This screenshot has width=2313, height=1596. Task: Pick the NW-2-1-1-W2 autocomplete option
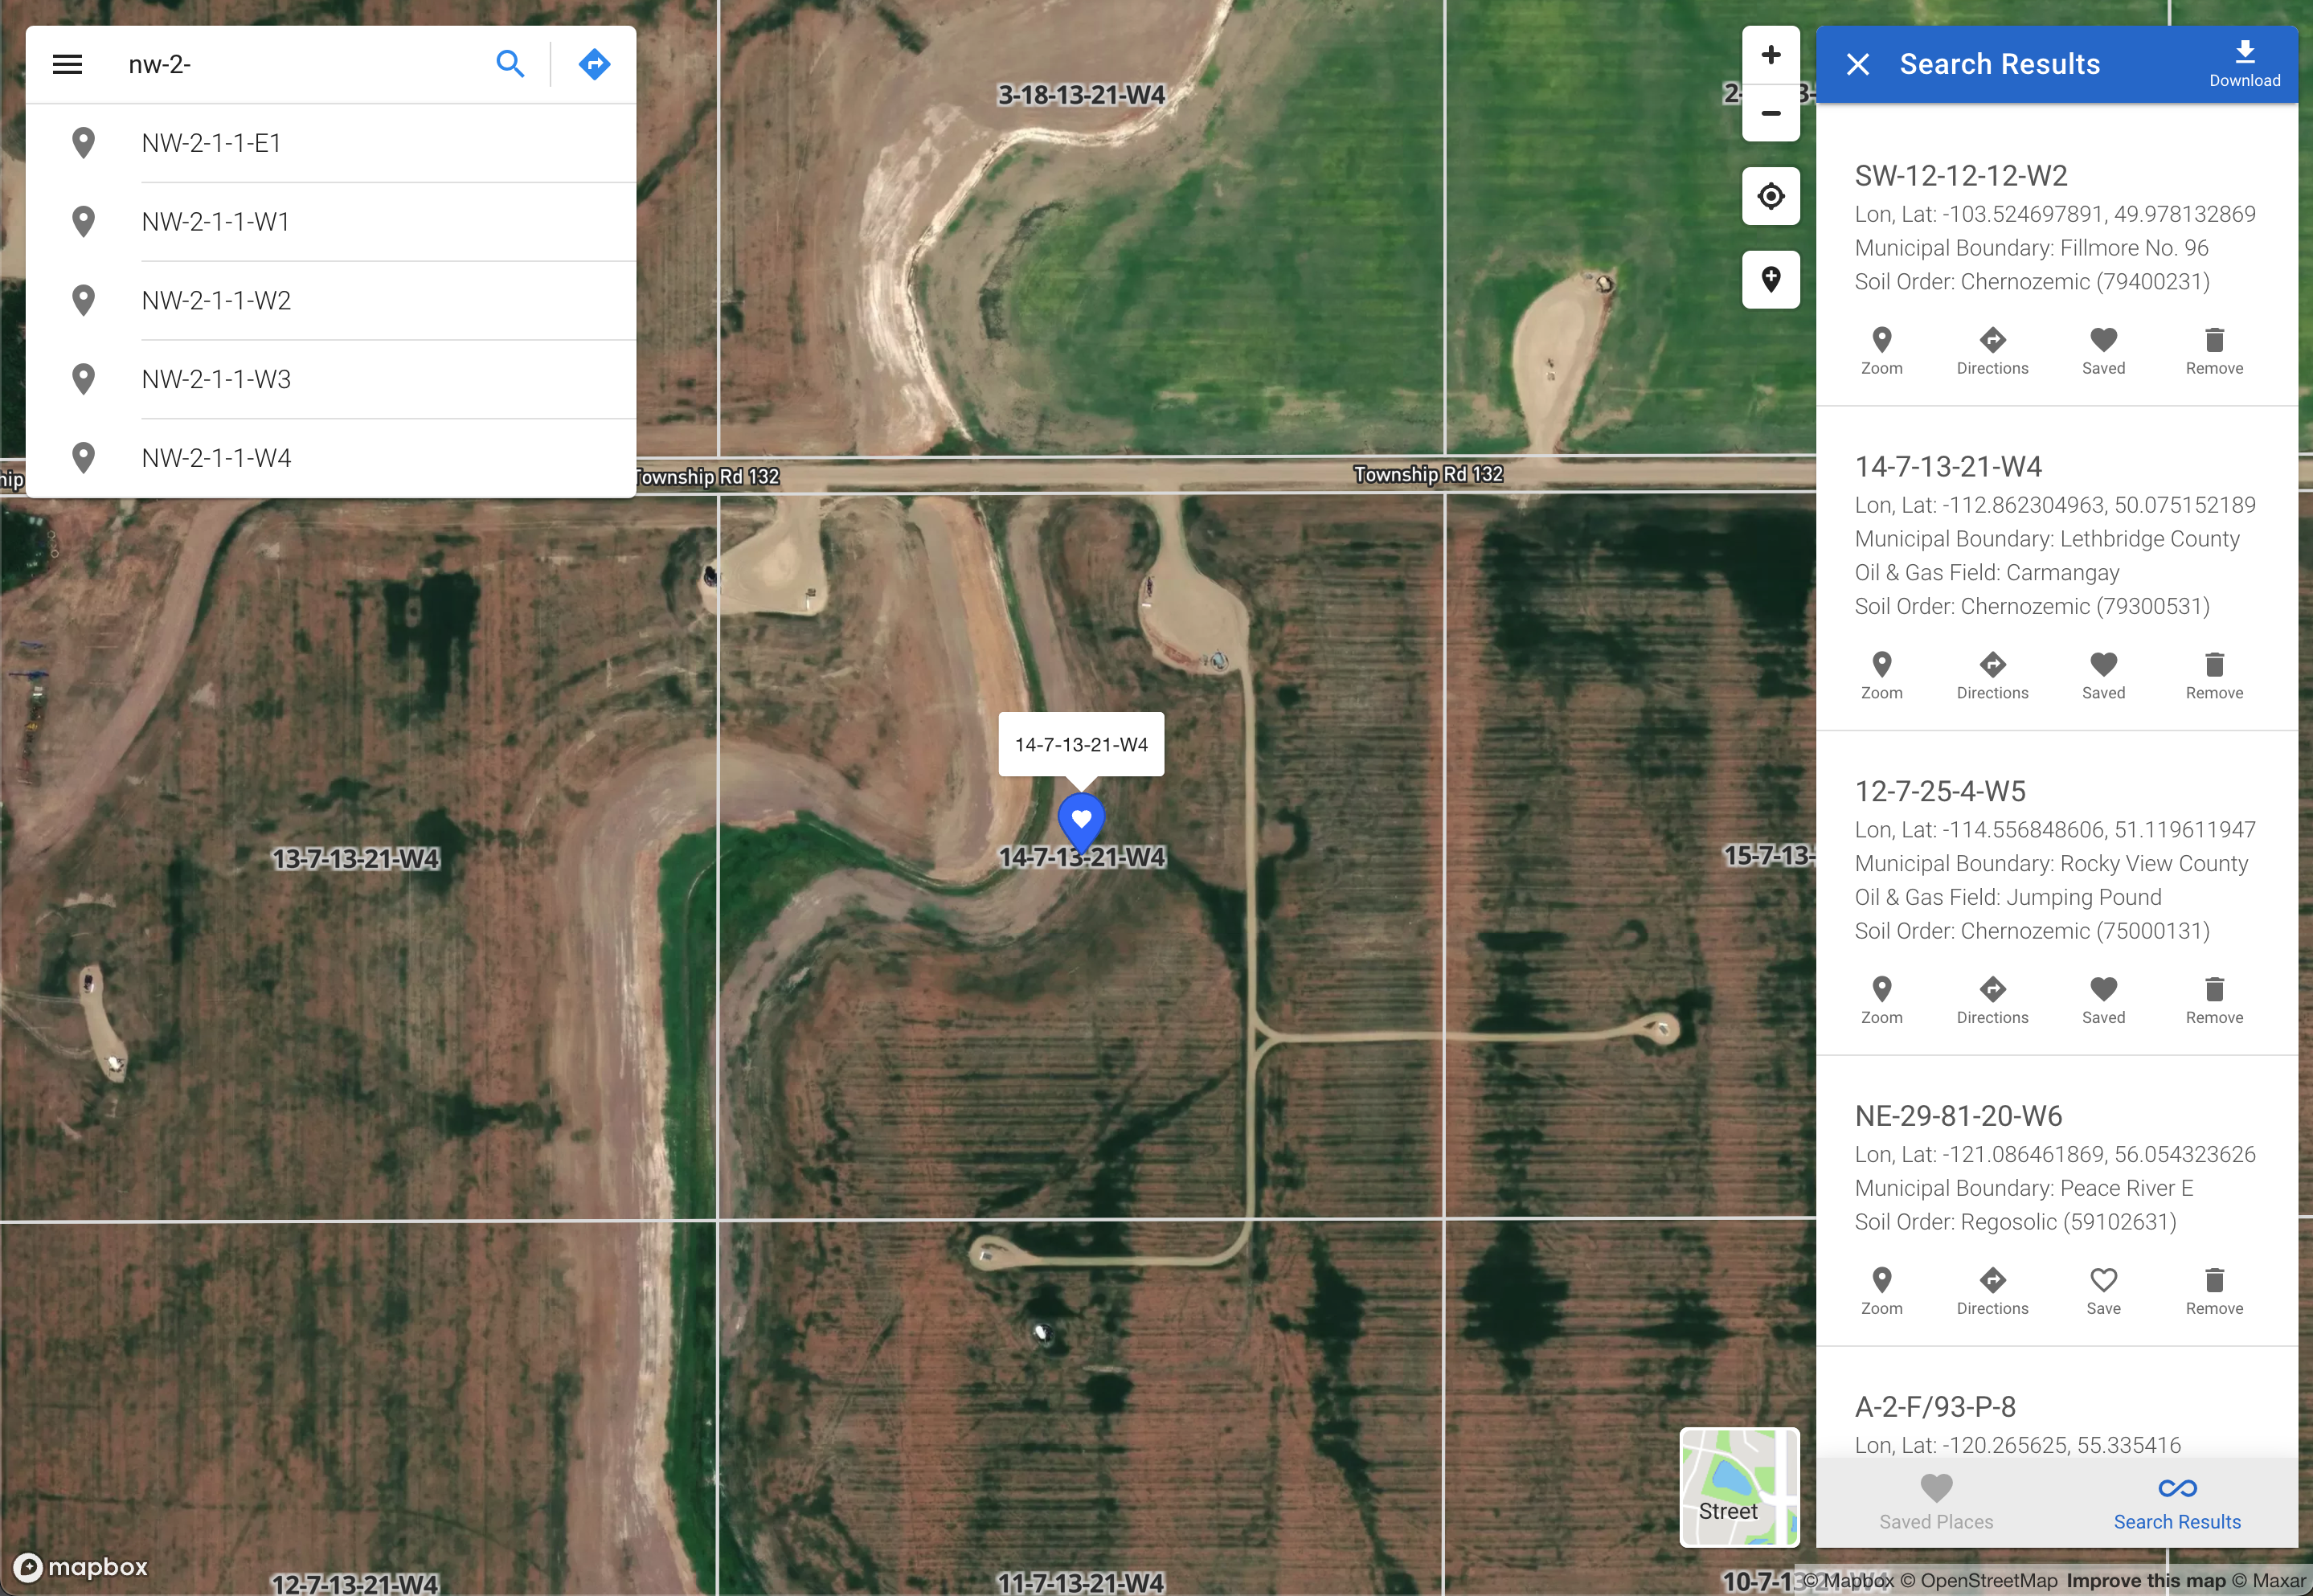(x=216, y=300)
